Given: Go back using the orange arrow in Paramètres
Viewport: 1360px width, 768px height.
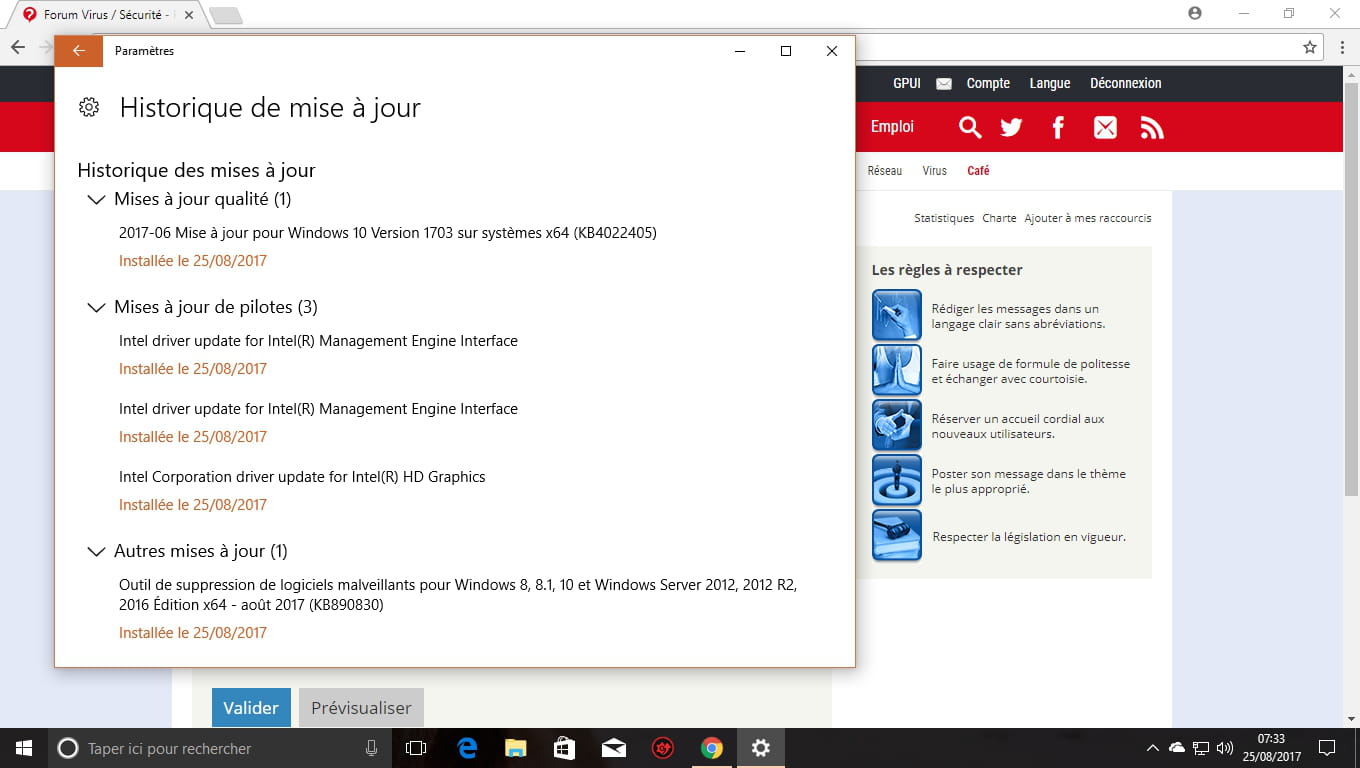Looking at the screenshot, I should pyautogui.click(x=78, y=51).
